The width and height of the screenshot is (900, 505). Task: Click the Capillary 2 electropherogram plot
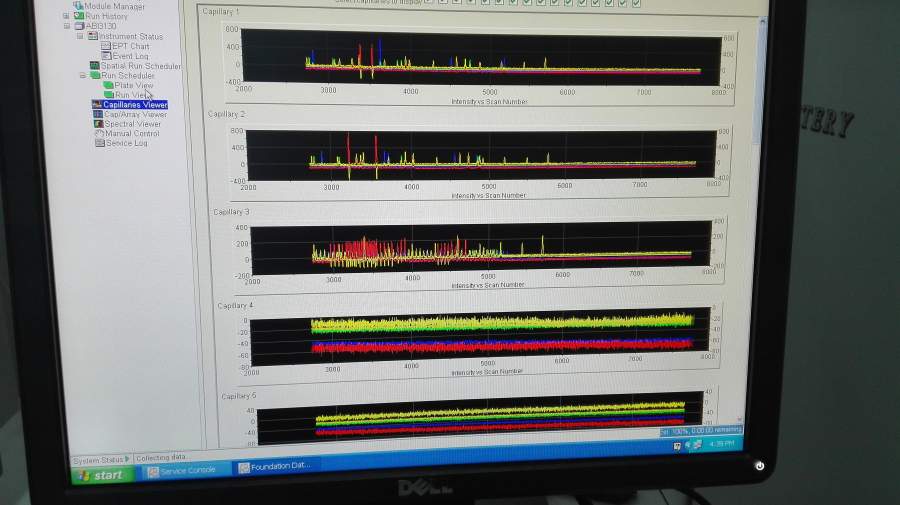[x=481, y=154]
